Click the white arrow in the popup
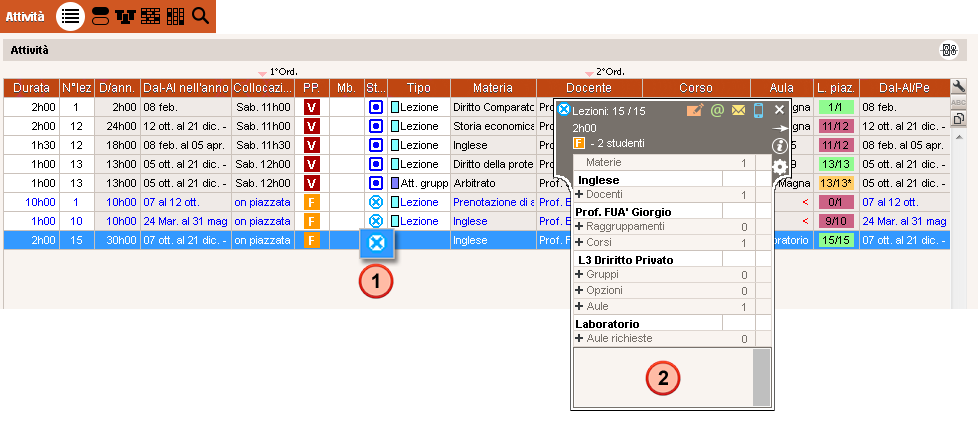Viewport: 978px width, 422px height. (x=780, y=128)
